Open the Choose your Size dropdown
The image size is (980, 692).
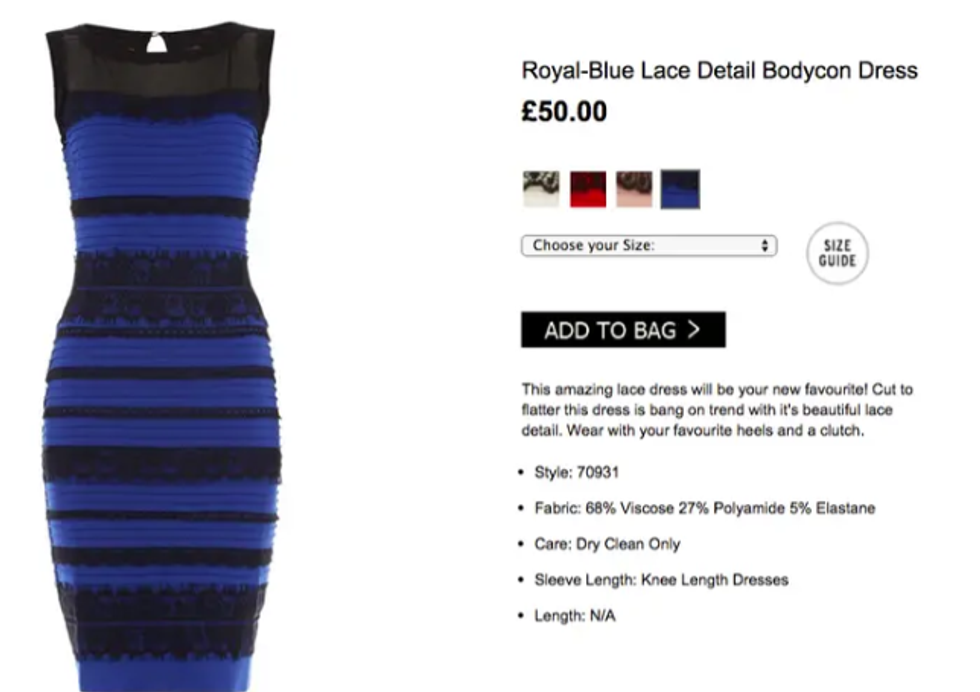coord(649,246)
